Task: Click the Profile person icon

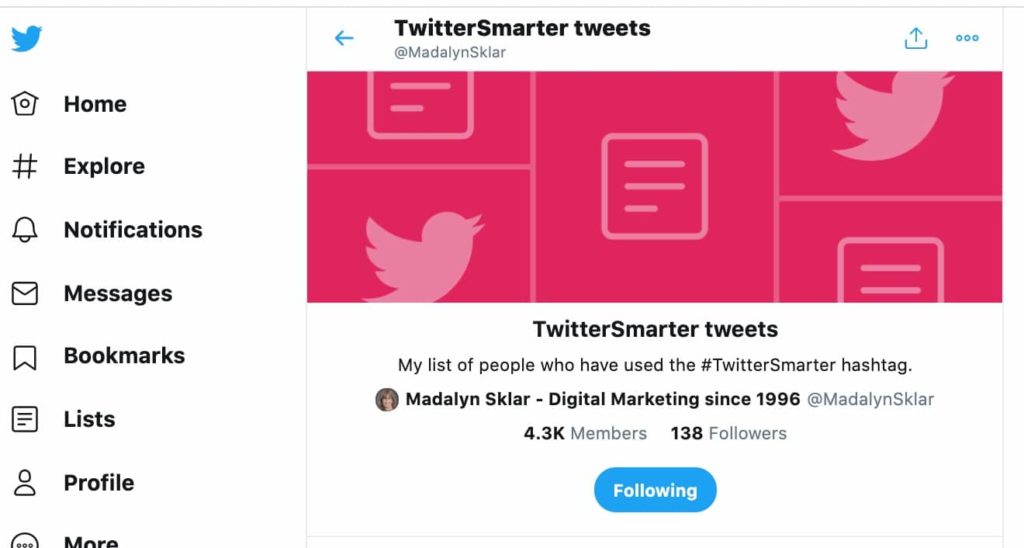Action: coord(25,482)
